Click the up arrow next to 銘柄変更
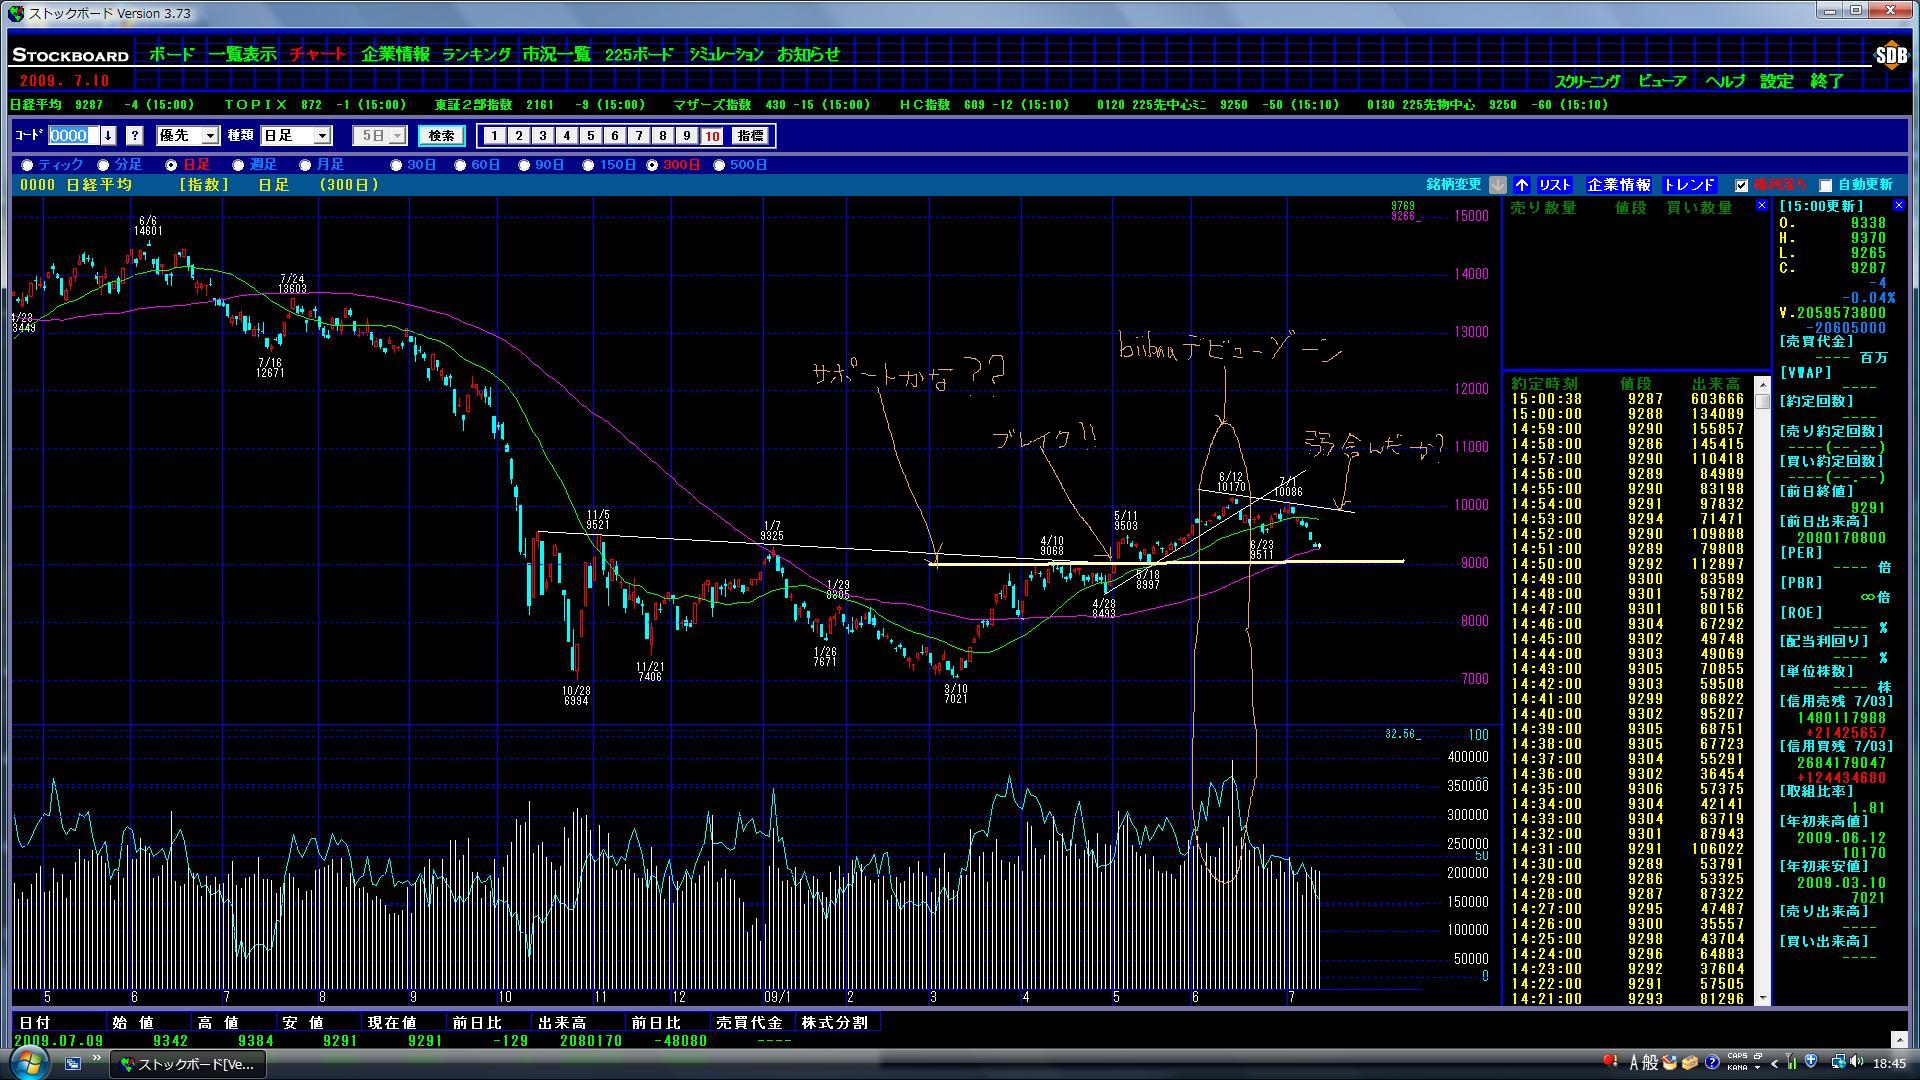The image size is (1920, 1080). click(1522, 185)
